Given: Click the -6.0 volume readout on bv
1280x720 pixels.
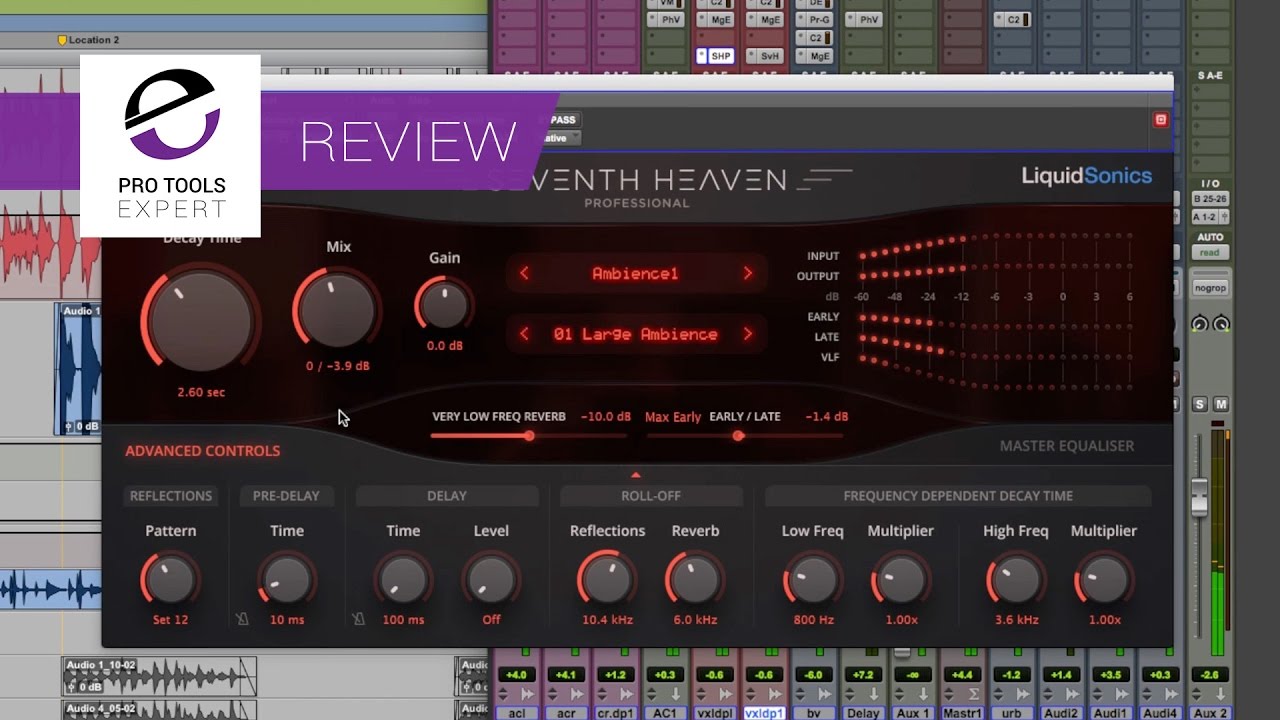Looking at the screenshot, I should pyautogui.click(x=814, y=675).
